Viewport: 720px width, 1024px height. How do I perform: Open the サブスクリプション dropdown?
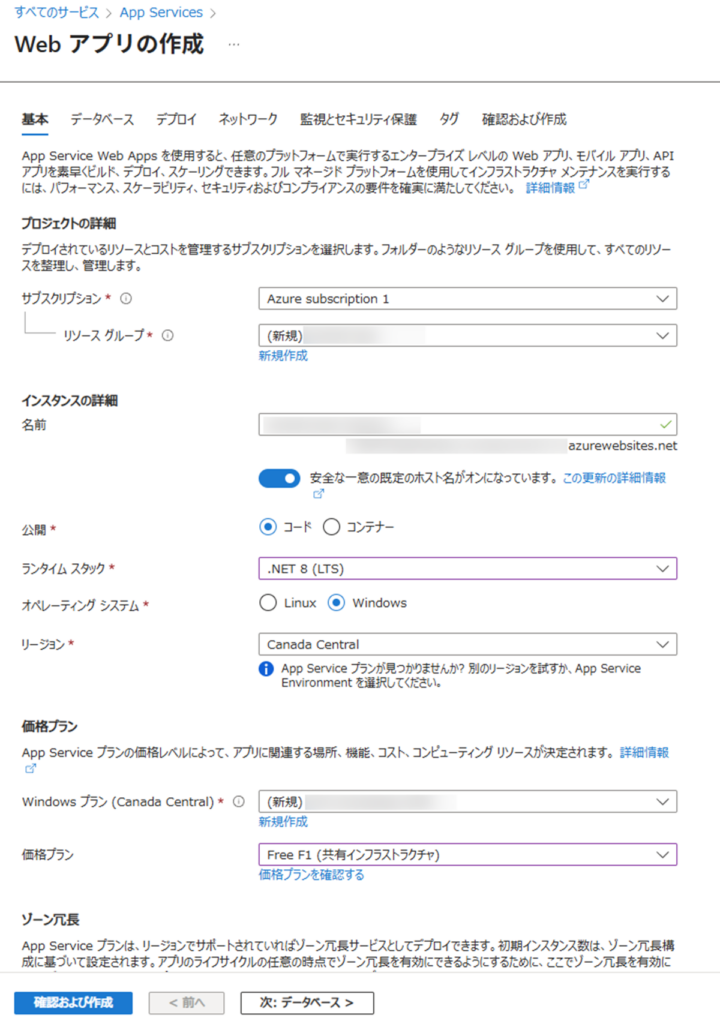click(467, 299)
